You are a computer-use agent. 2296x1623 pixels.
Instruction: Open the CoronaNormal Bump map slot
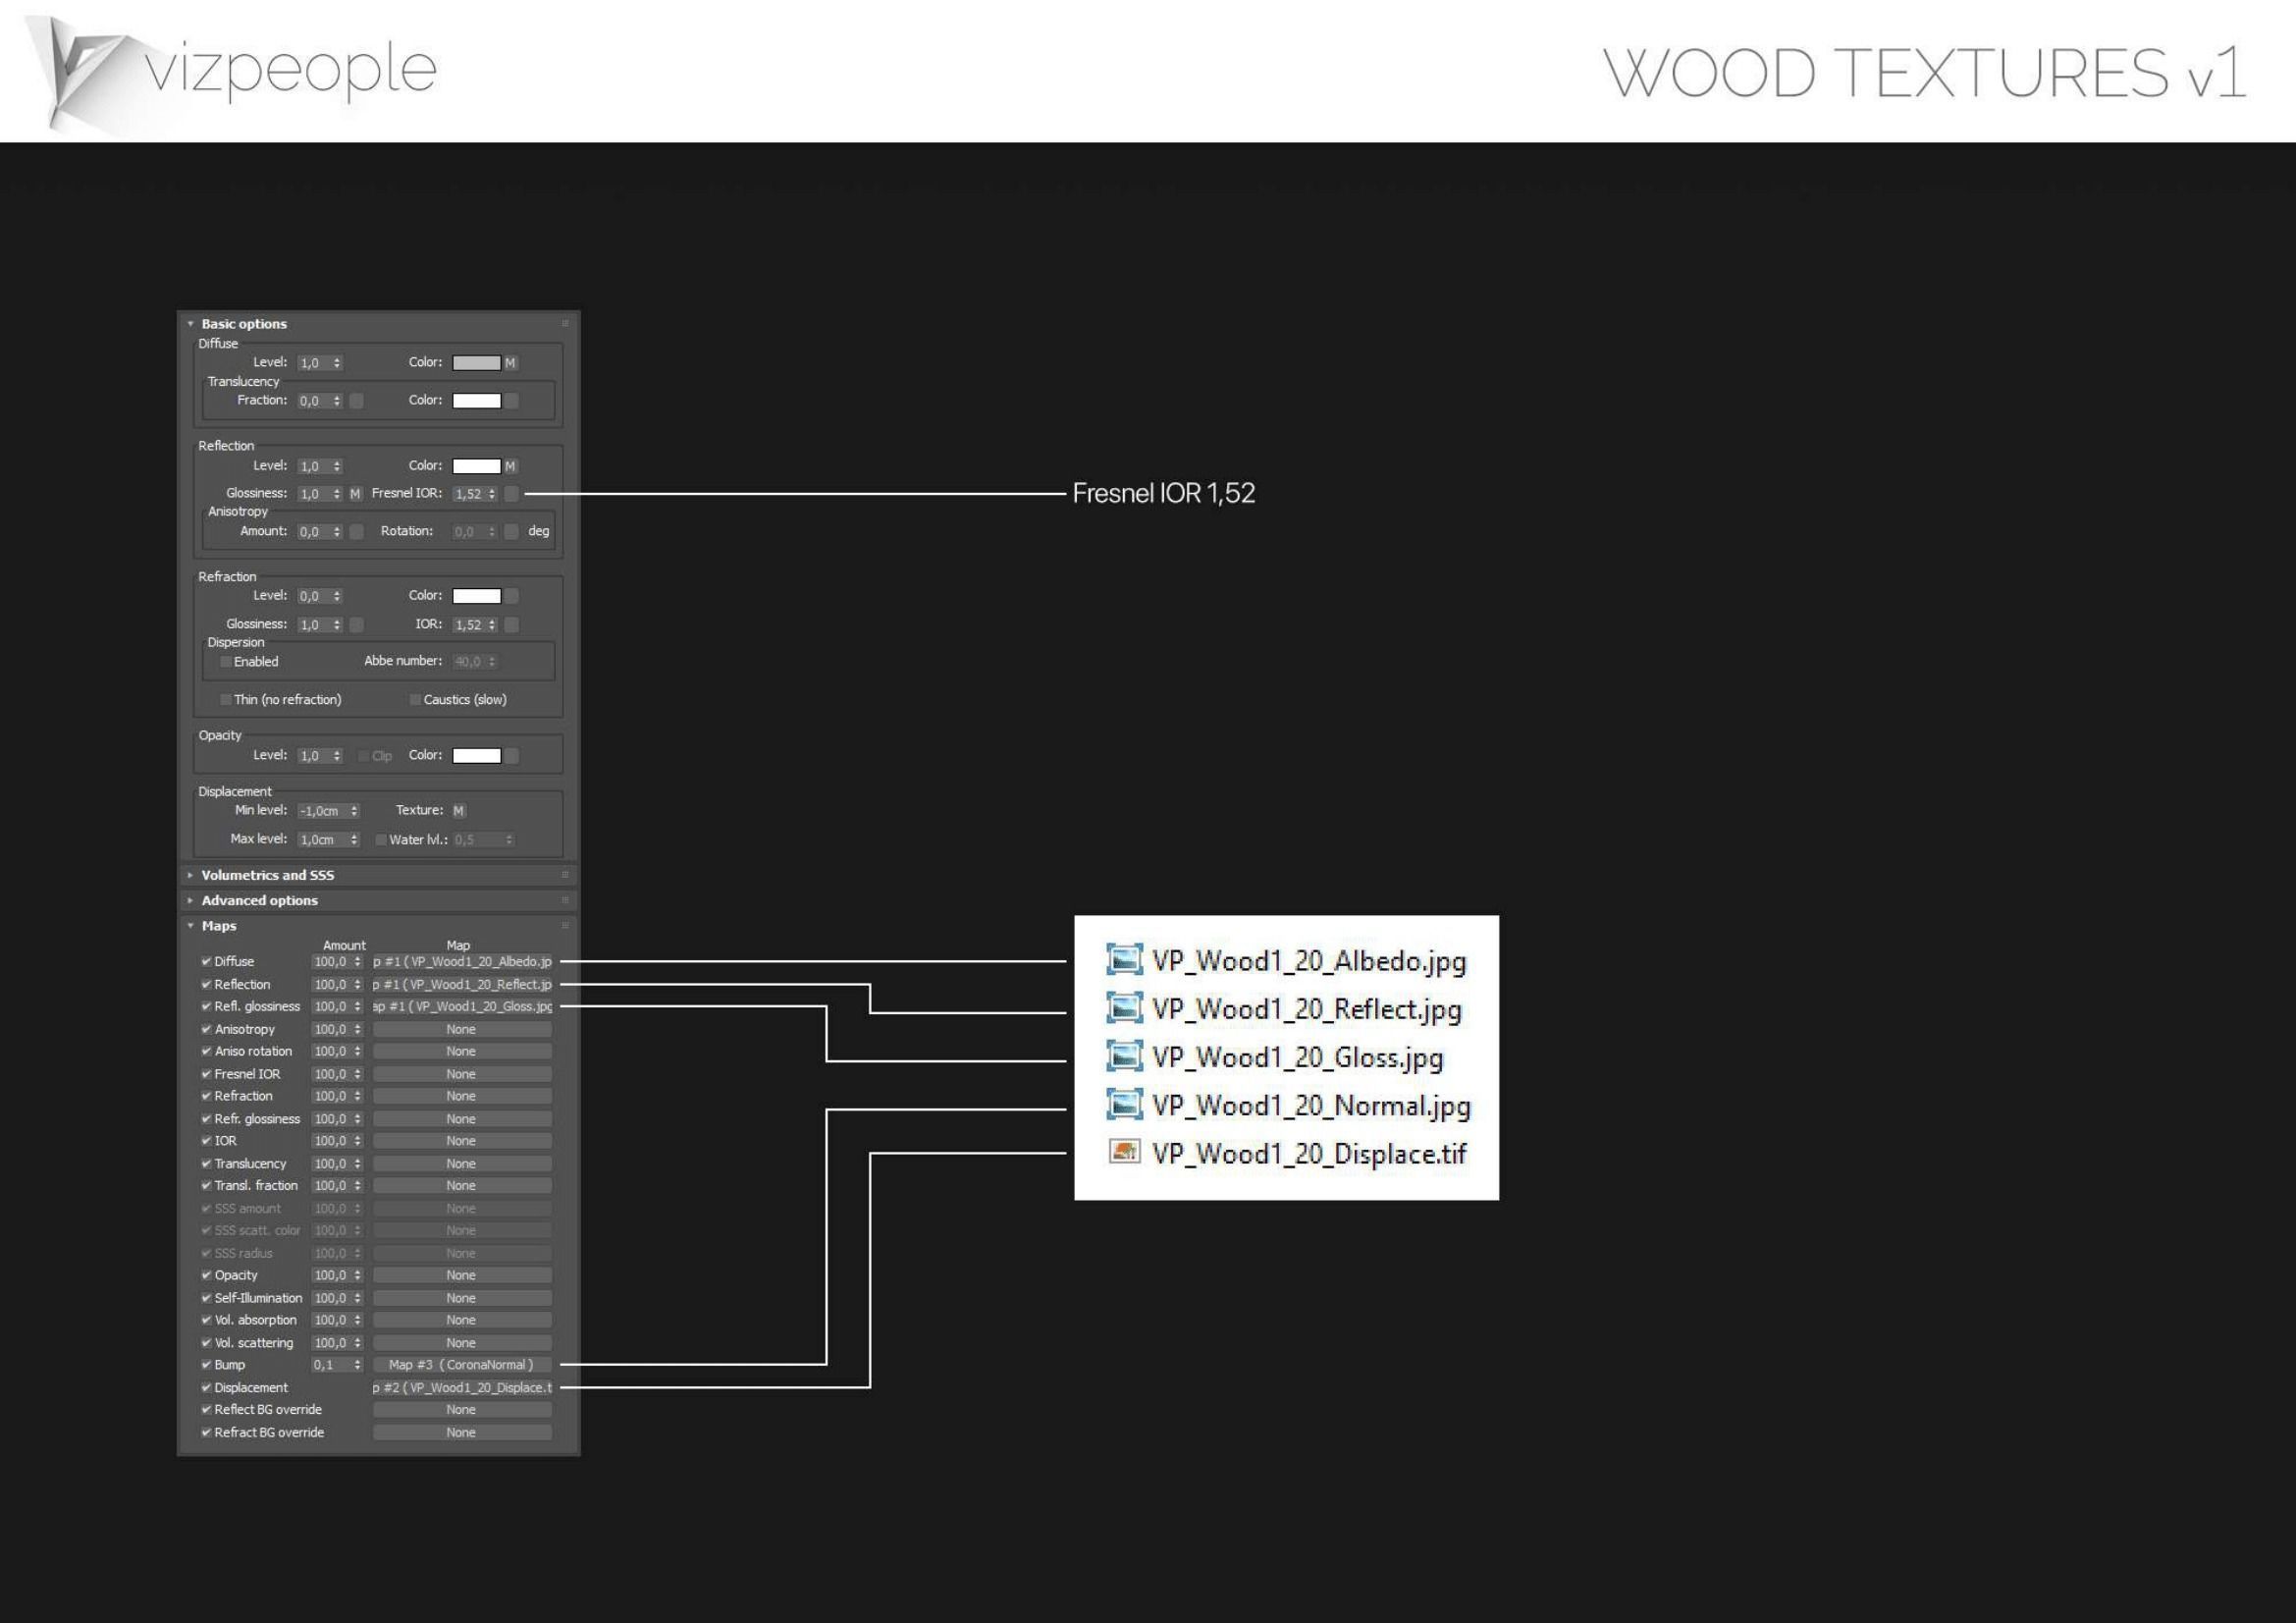click(x=461, y=1365)
